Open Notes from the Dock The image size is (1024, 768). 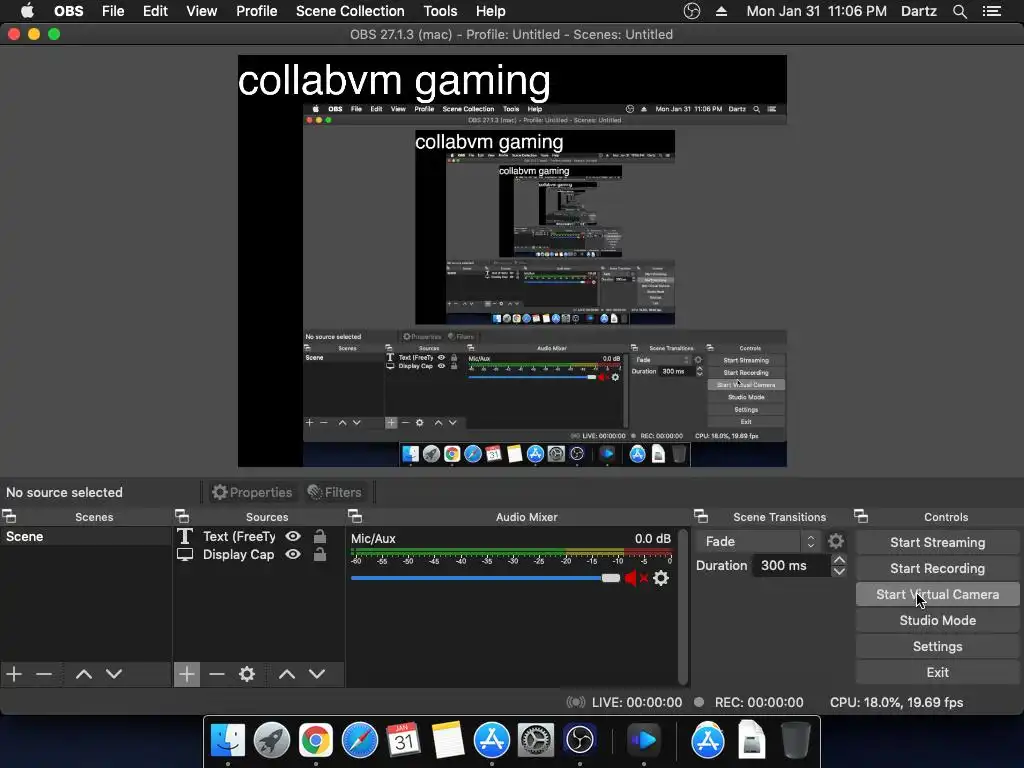[448, 740]
